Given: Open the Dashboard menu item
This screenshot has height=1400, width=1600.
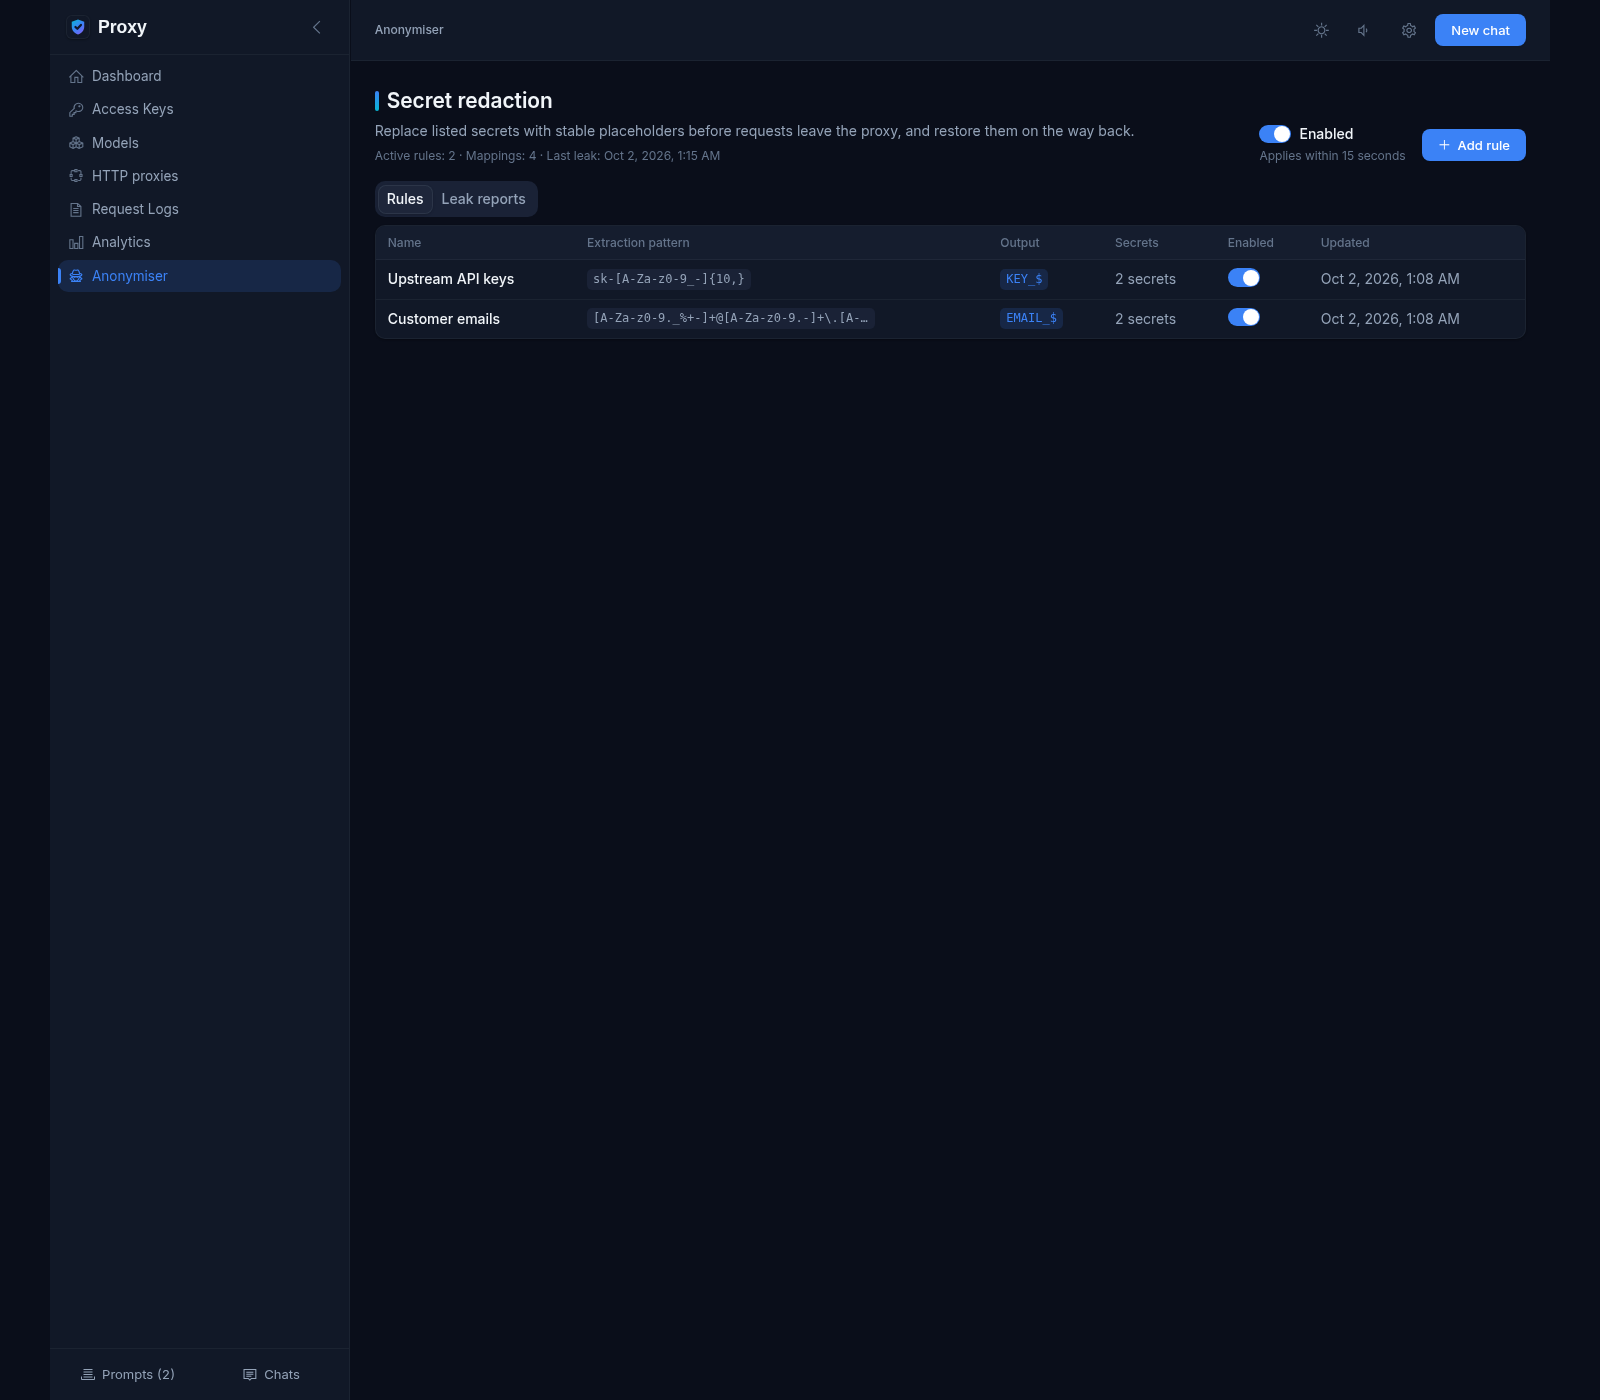Looking at the screenshot, I should tap(199, 76).
